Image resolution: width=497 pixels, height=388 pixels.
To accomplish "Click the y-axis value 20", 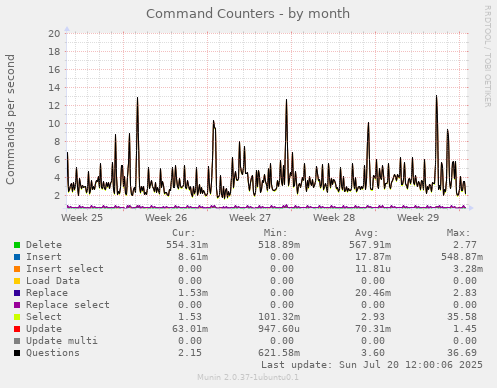I will point(54,33).
